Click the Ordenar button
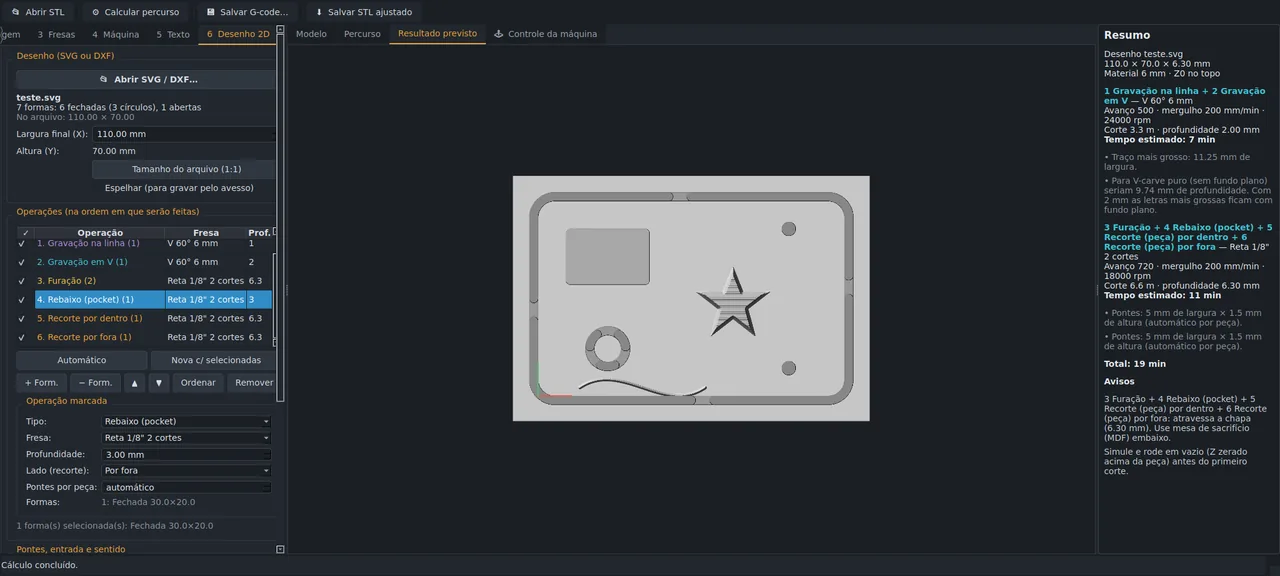Viewport: 1280px width, 576px height. pyautogui.click(x=198, y=383)
